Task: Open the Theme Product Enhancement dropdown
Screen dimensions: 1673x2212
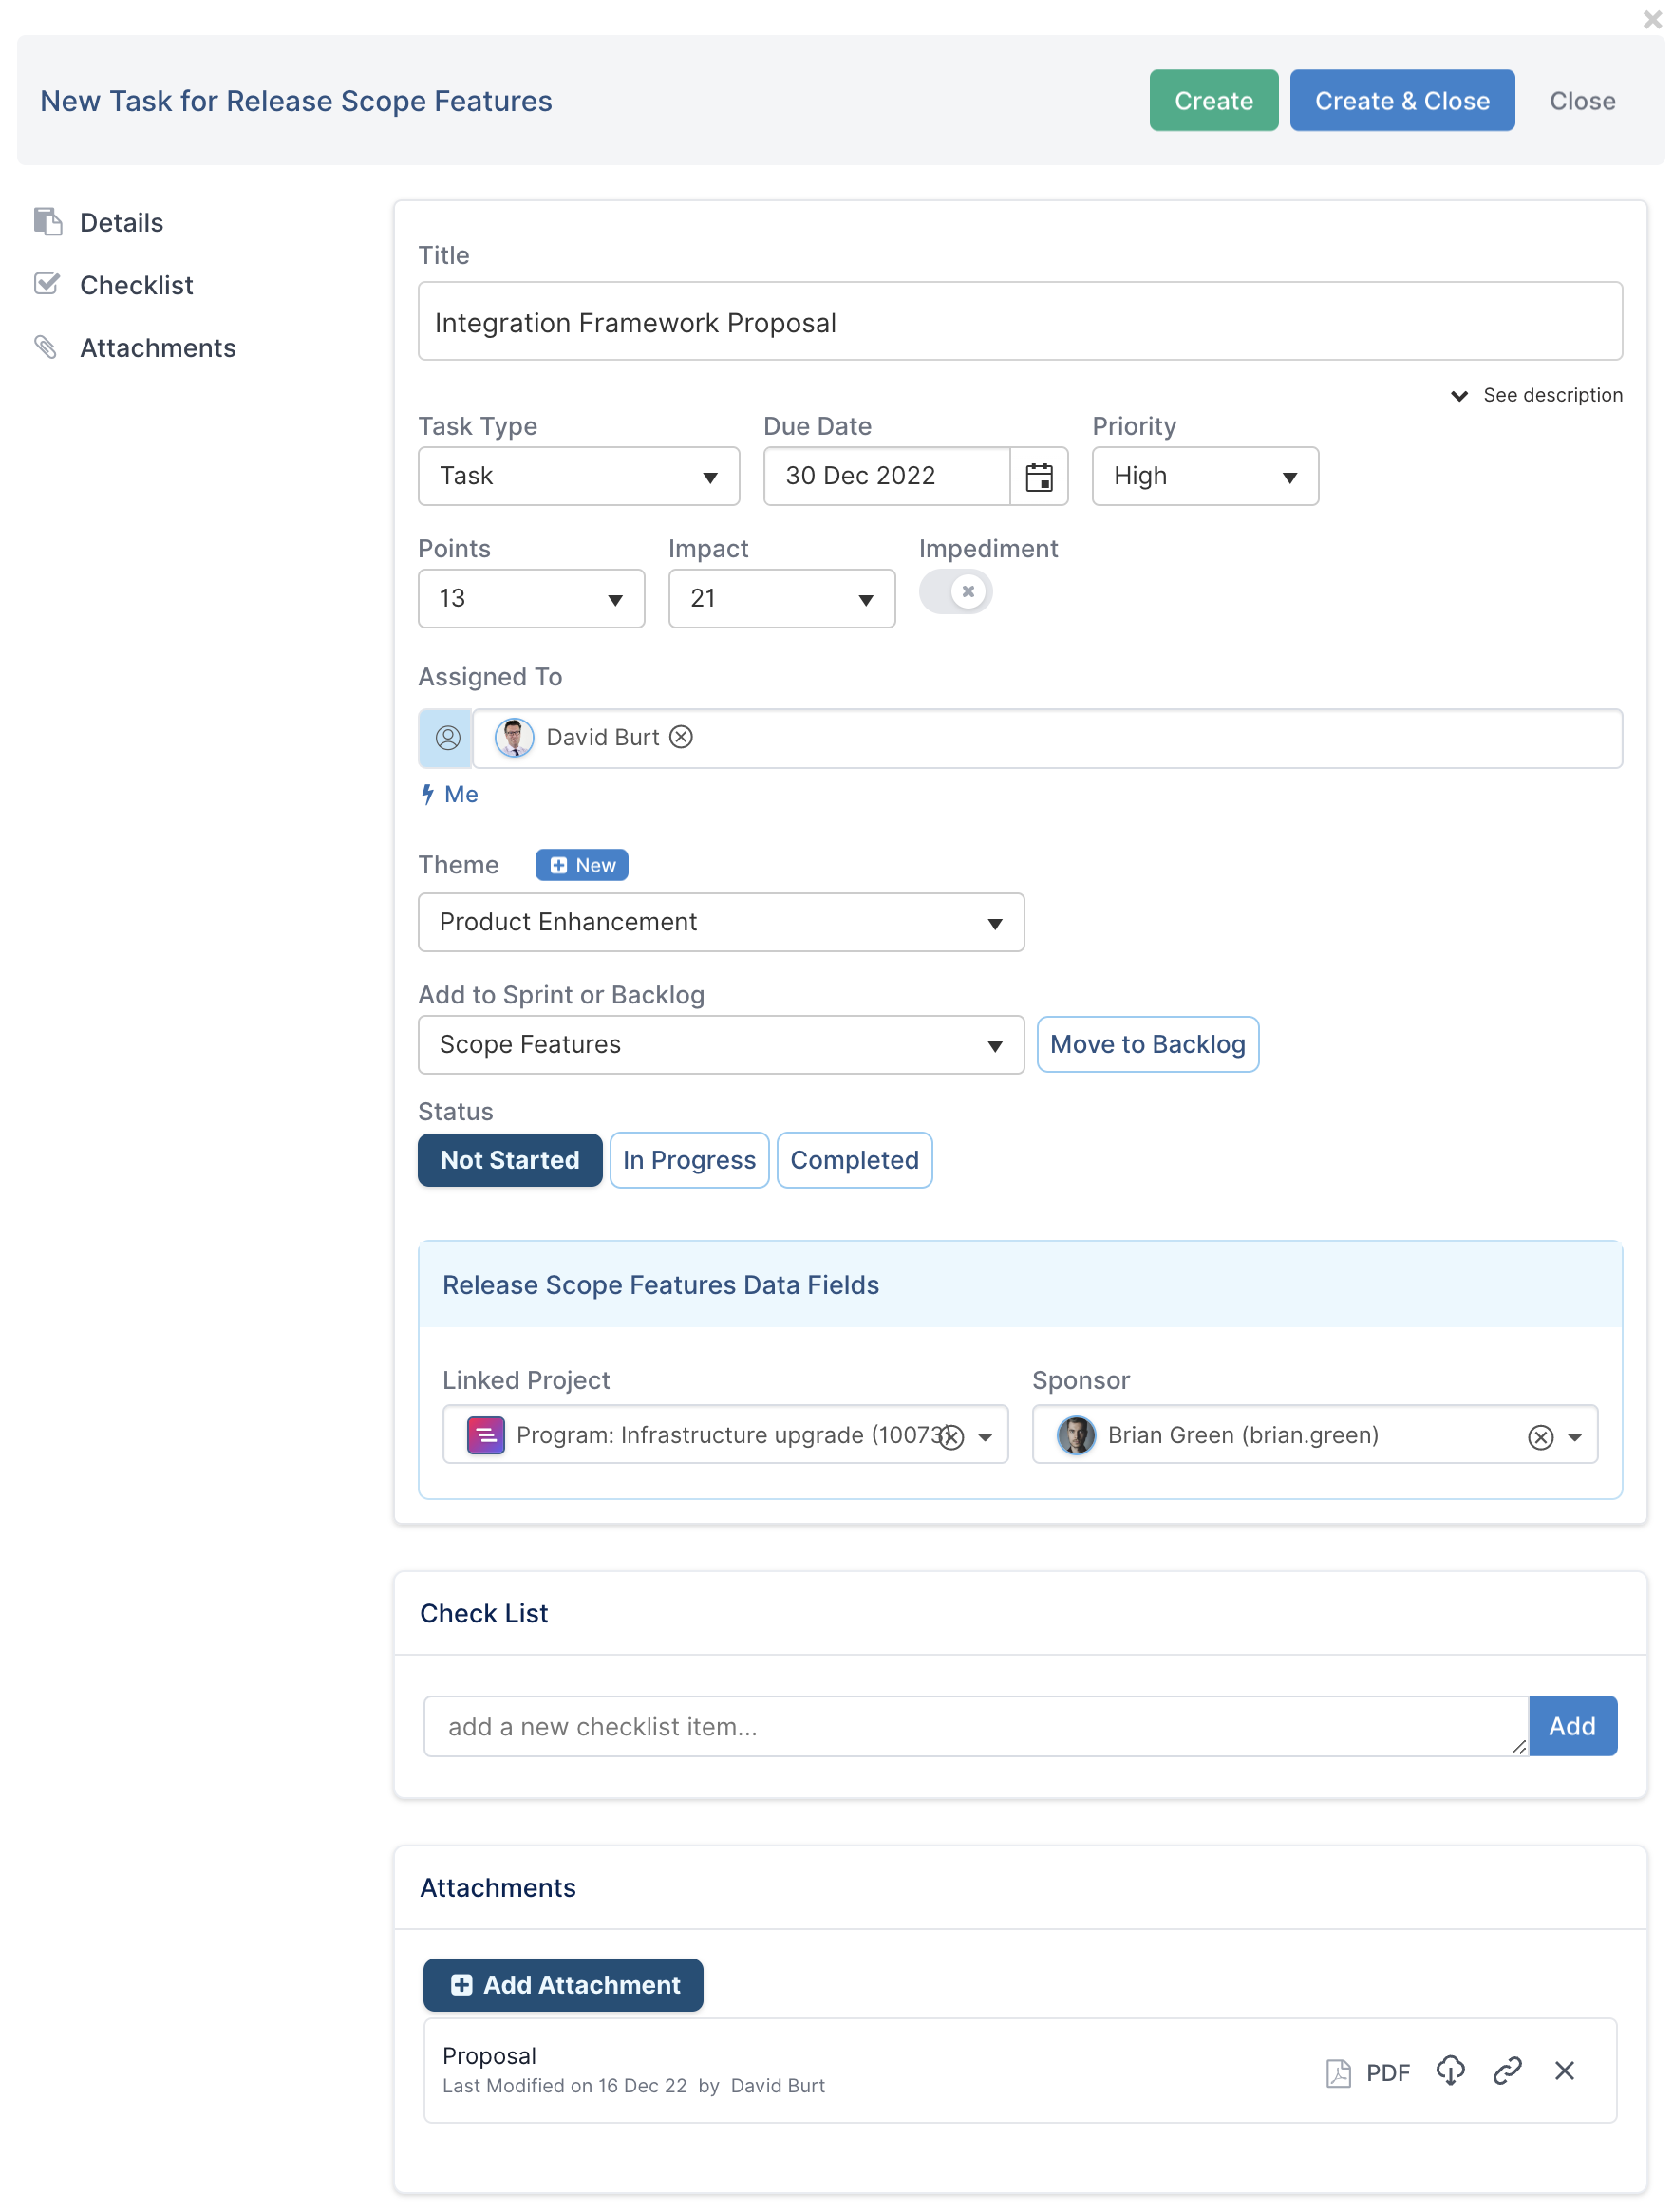Action: 721,922
